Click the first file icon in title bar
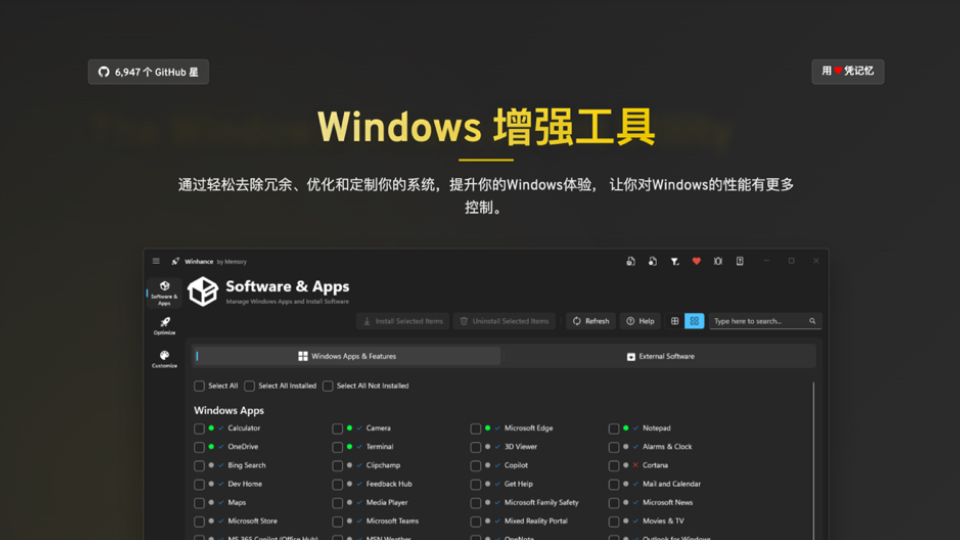This screenshot has height=540, width=960. point(631,261)
